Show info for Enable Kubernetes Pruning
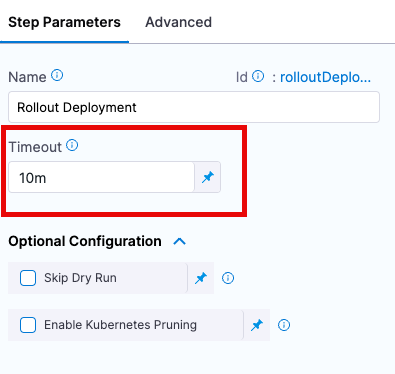Image resolution: width=395 pixels, height=374 pixels. [284, 325]
